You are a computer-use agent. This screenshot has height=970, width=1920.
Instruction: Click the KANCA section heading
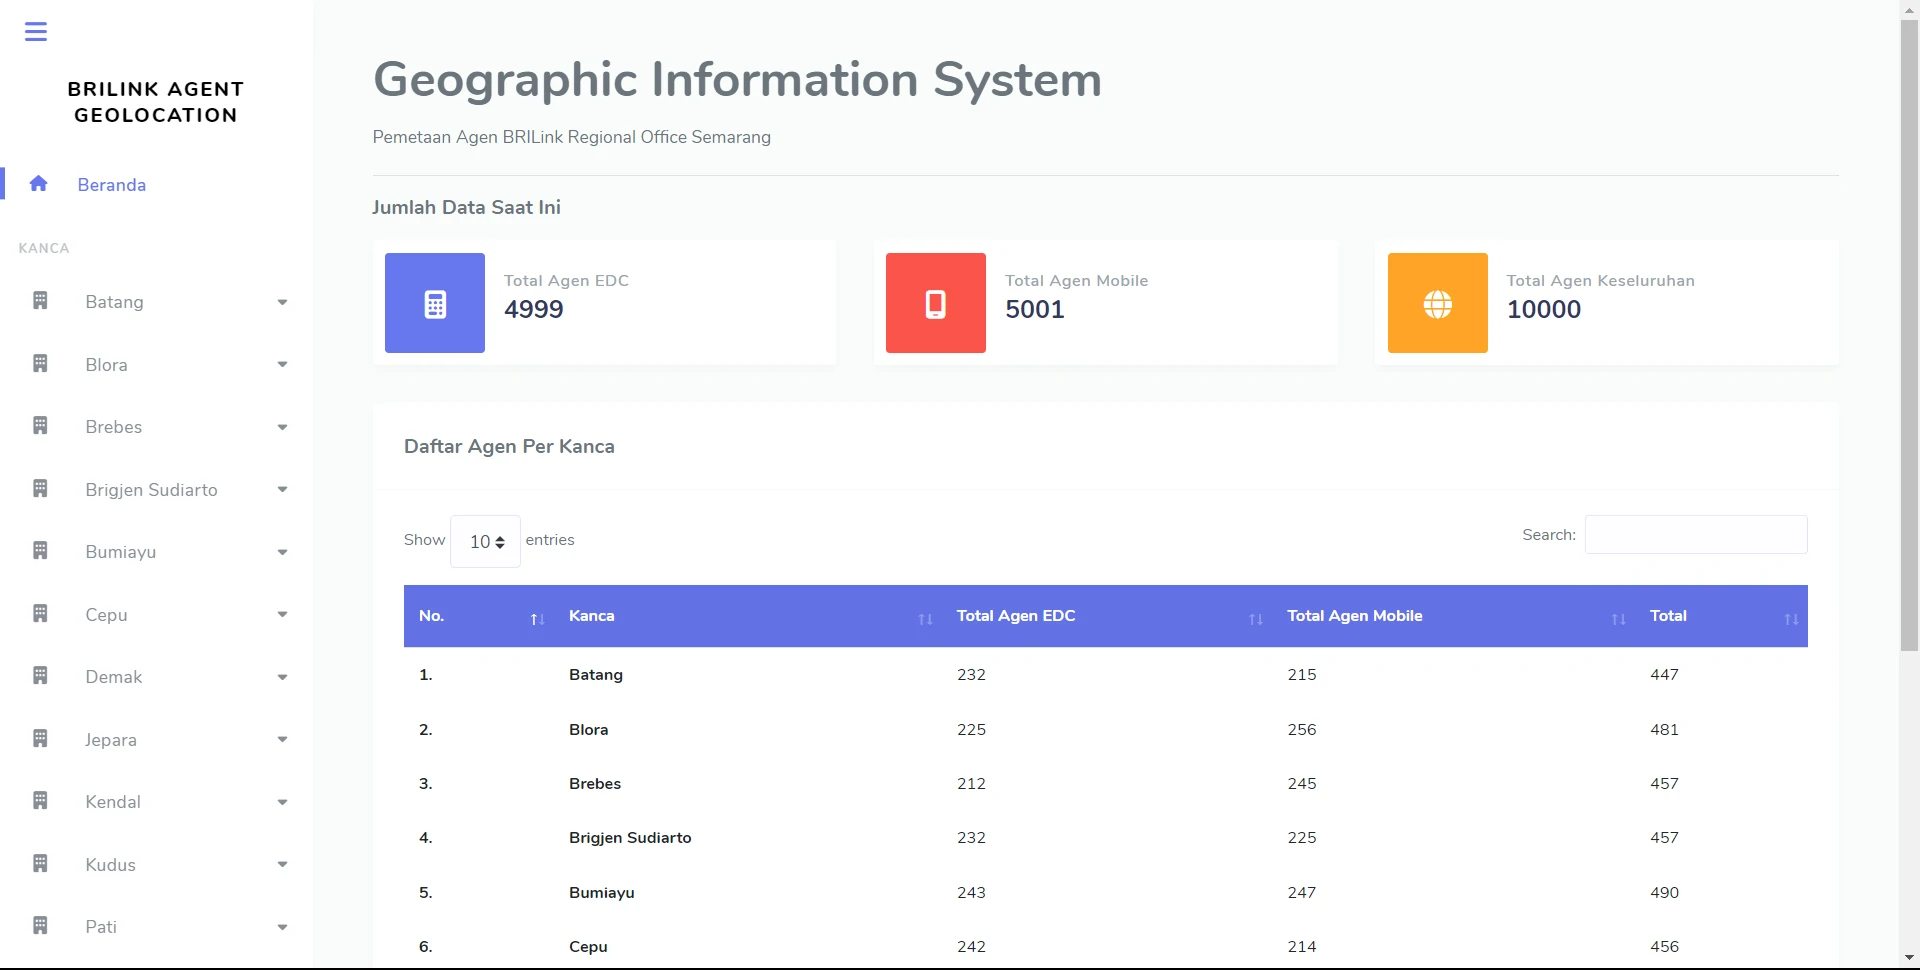point(44,248)
